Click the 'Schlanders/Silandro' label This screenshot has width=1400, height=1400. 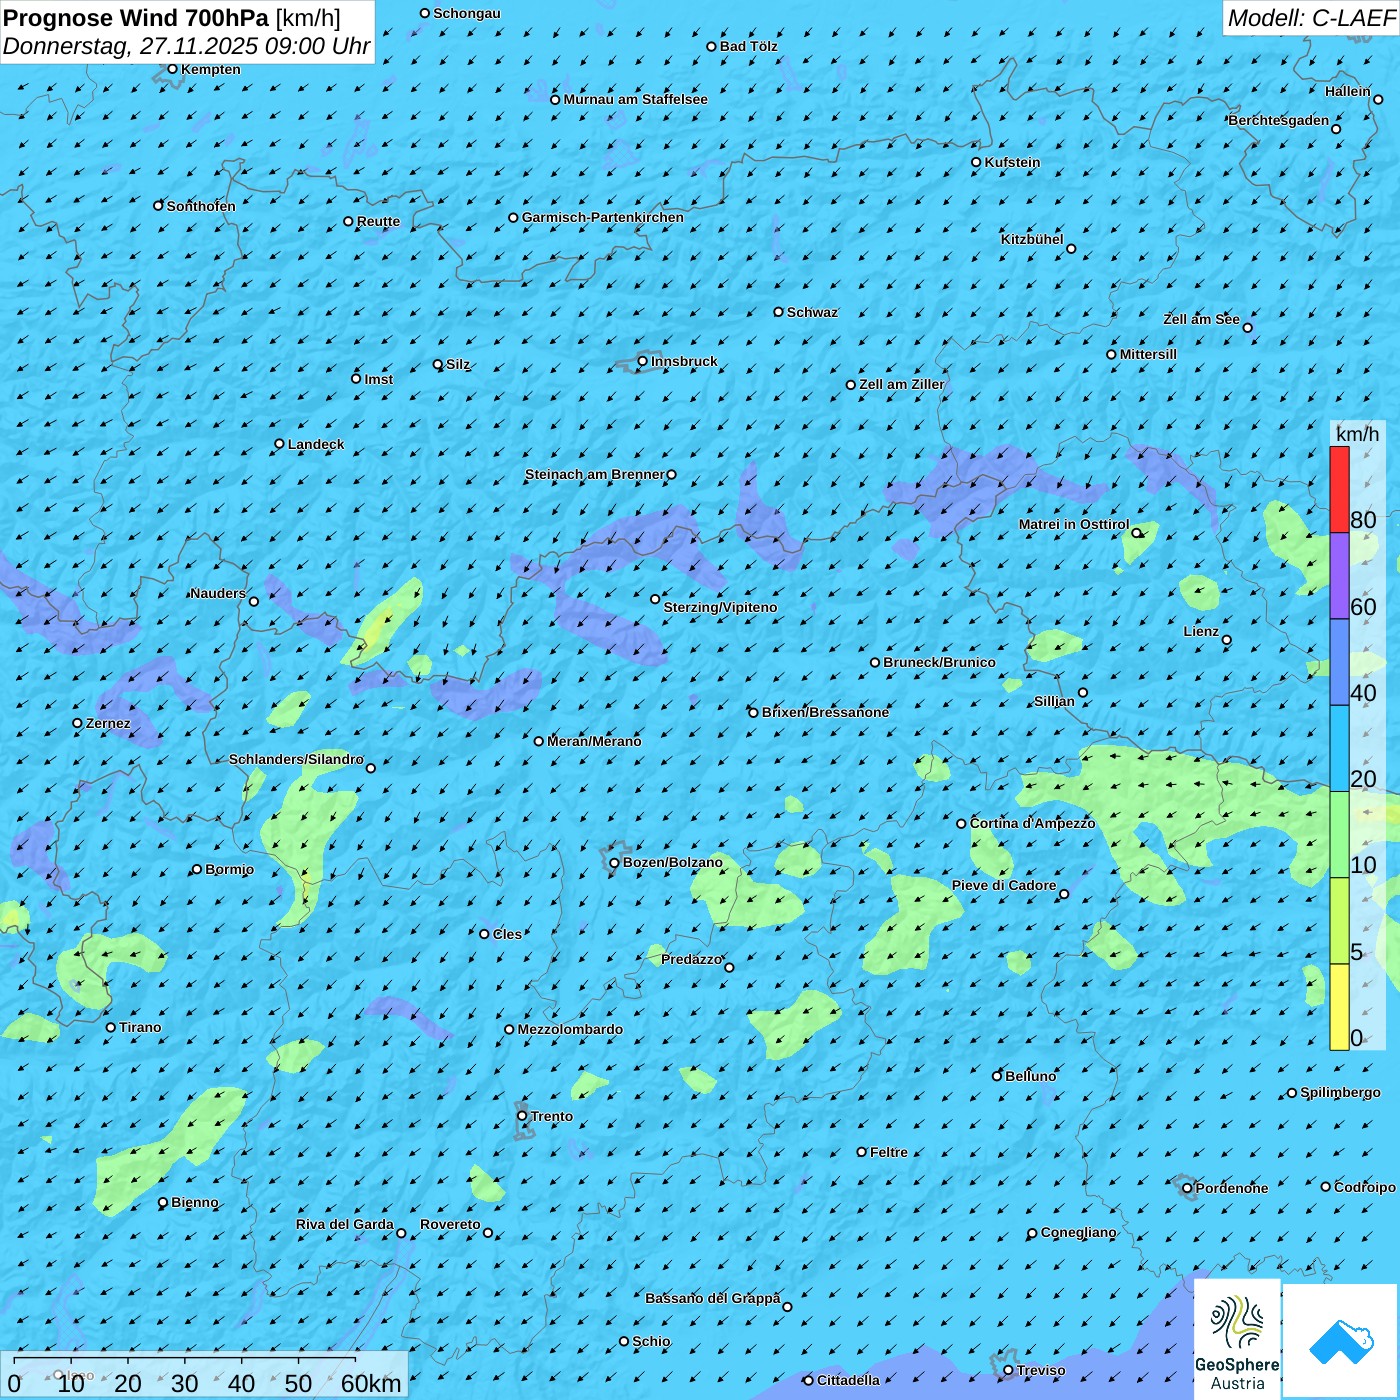coord(296,760)
